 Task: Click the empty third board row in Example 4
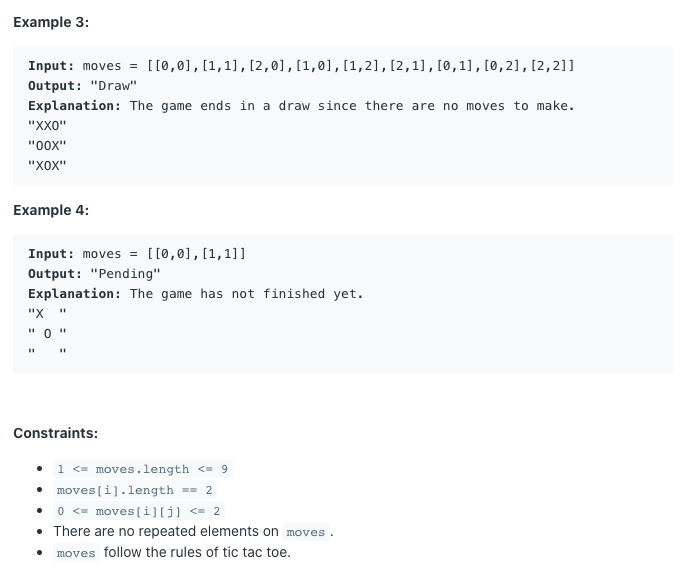[x=47, y=352]
